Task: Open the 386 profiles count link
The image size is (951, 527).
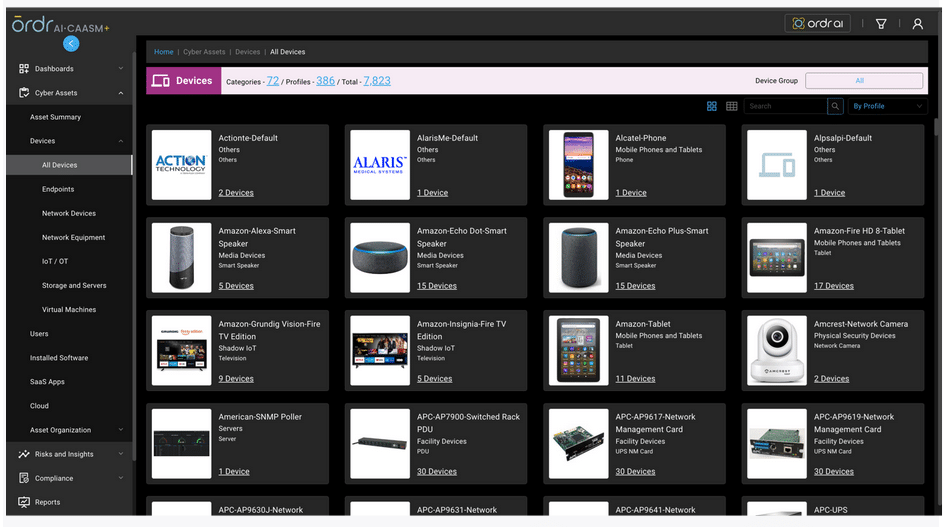Action: (x=325, y=81)
